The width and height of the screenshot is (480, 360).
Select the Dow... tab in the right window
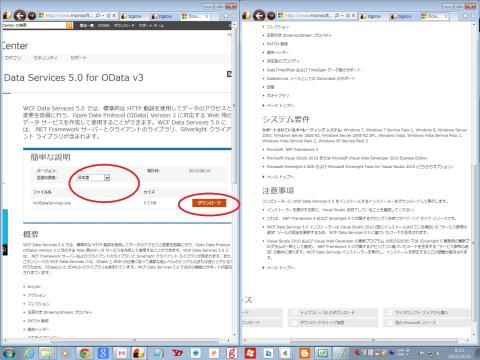click(x=433, y=16)
